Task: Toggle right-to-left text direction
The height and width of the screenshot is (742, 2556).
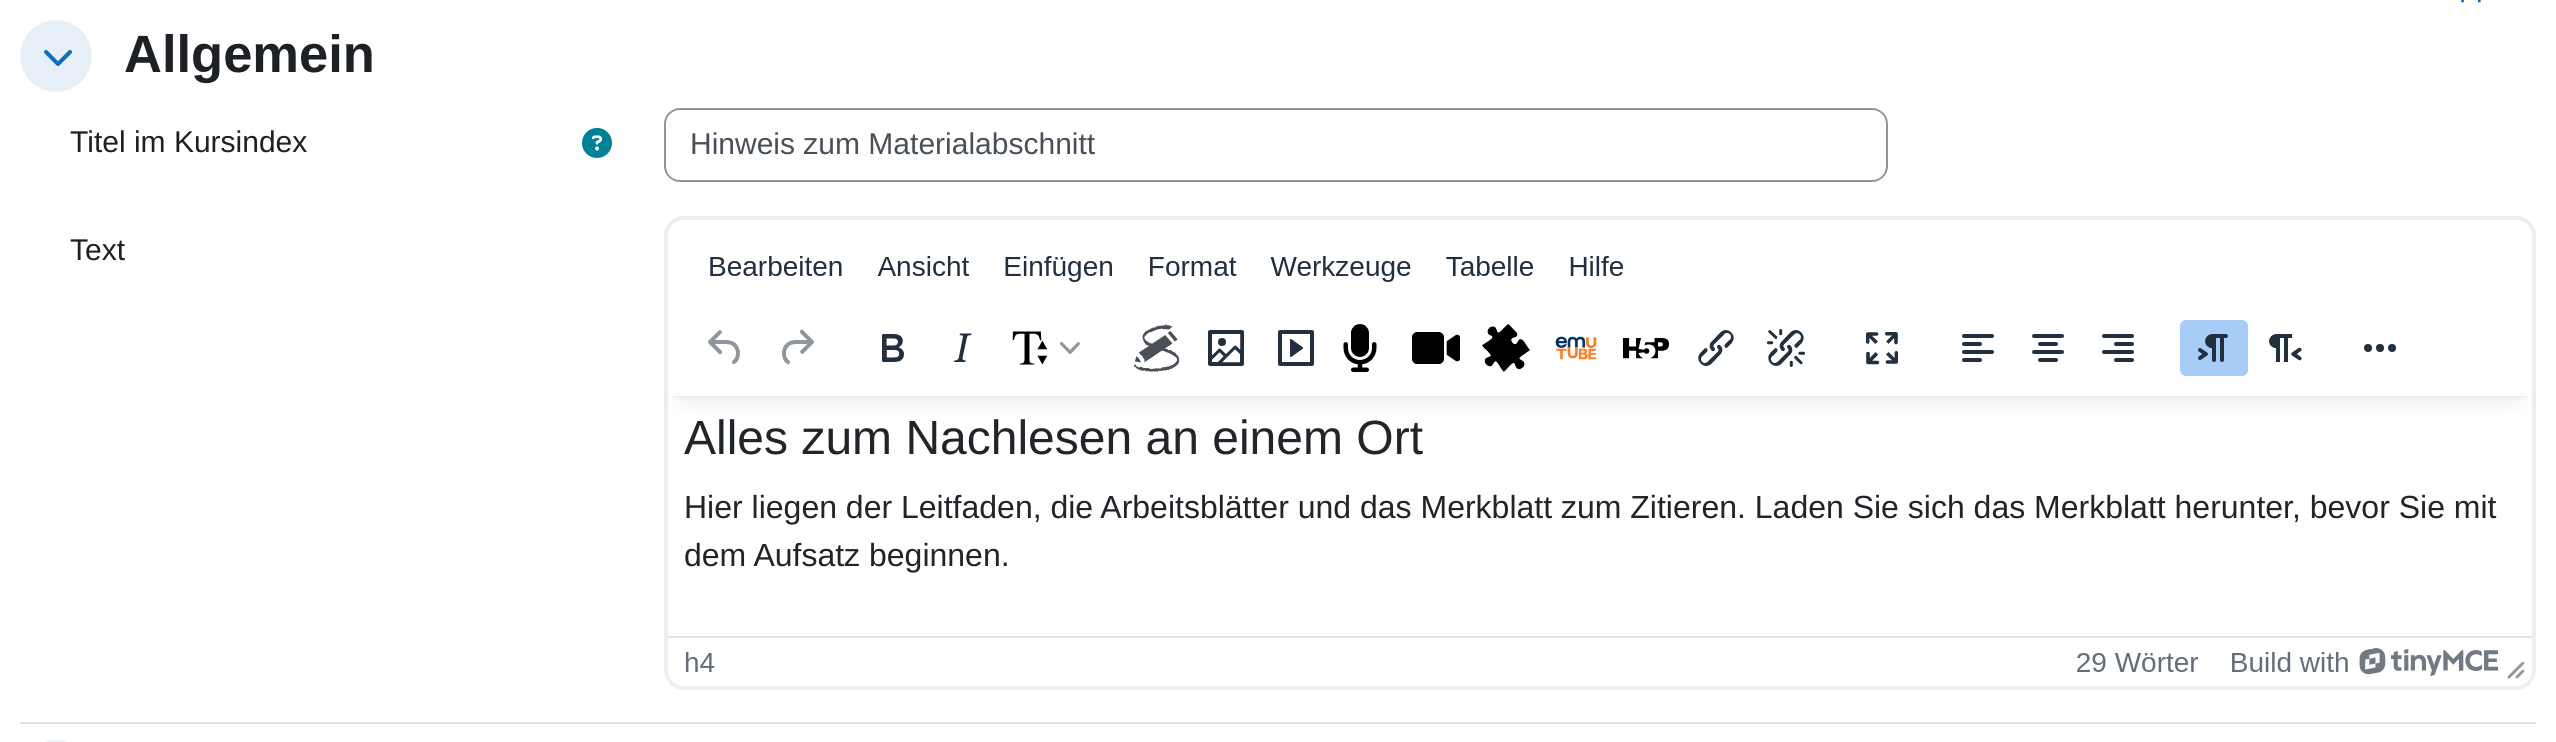Action: coord(2285,348)
